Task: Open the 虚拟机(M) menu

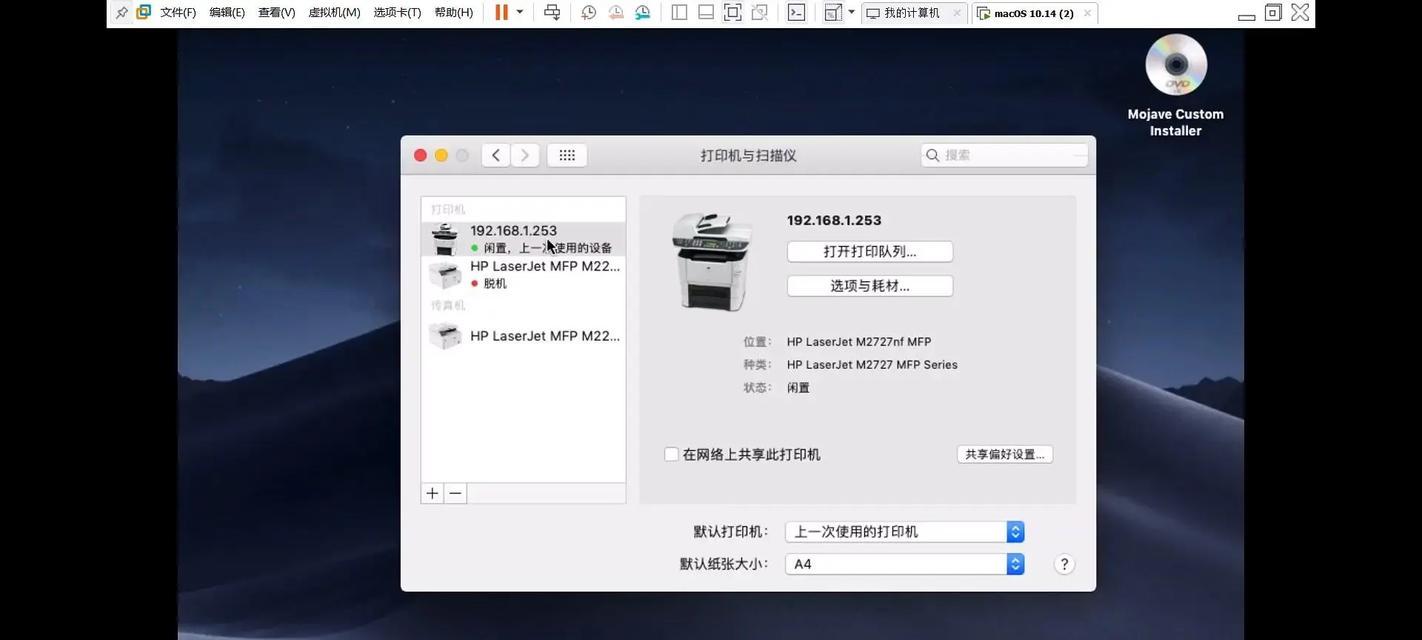Action: click(x=334, y=12)
